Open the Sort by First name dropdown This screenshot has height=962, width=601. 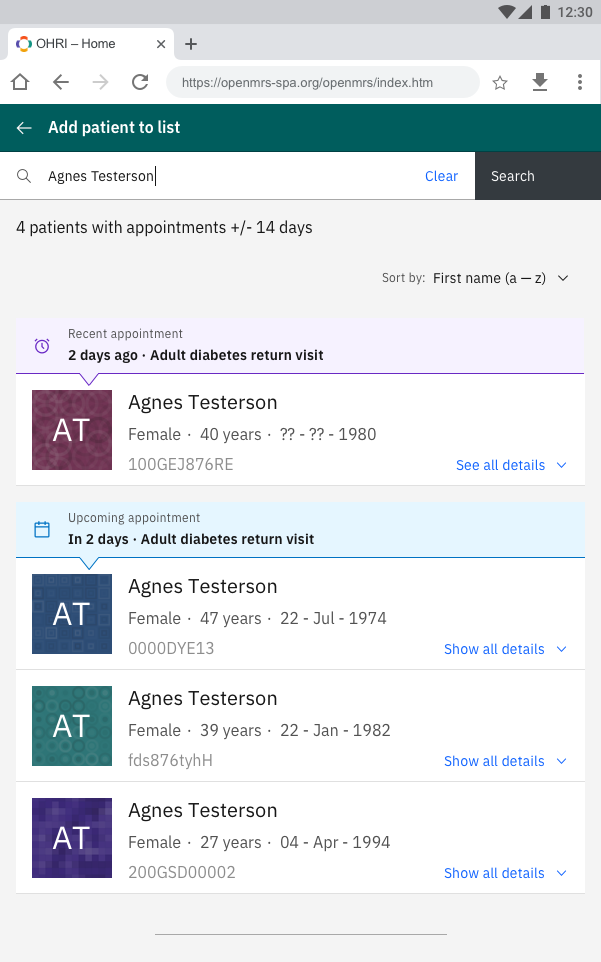pyautogui.click(x=500, y=278)
